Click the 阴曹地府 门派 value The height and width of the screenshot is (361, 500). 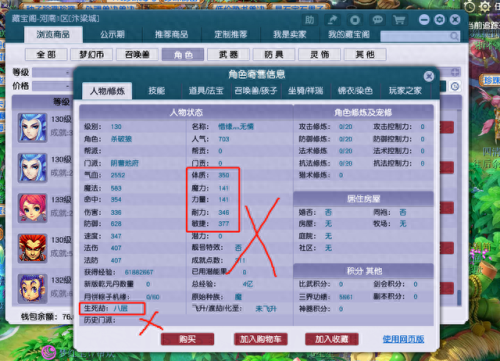click(125, 163)
